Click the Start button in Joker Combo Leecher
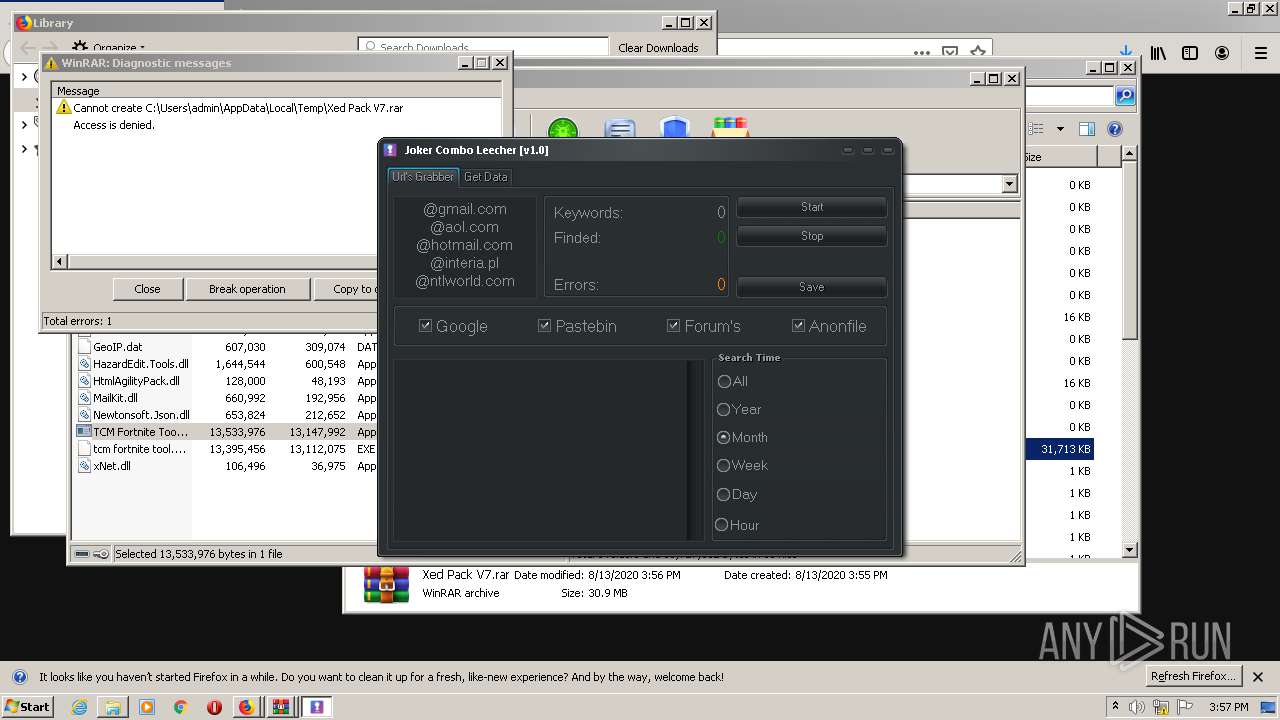 coord(812,207)
